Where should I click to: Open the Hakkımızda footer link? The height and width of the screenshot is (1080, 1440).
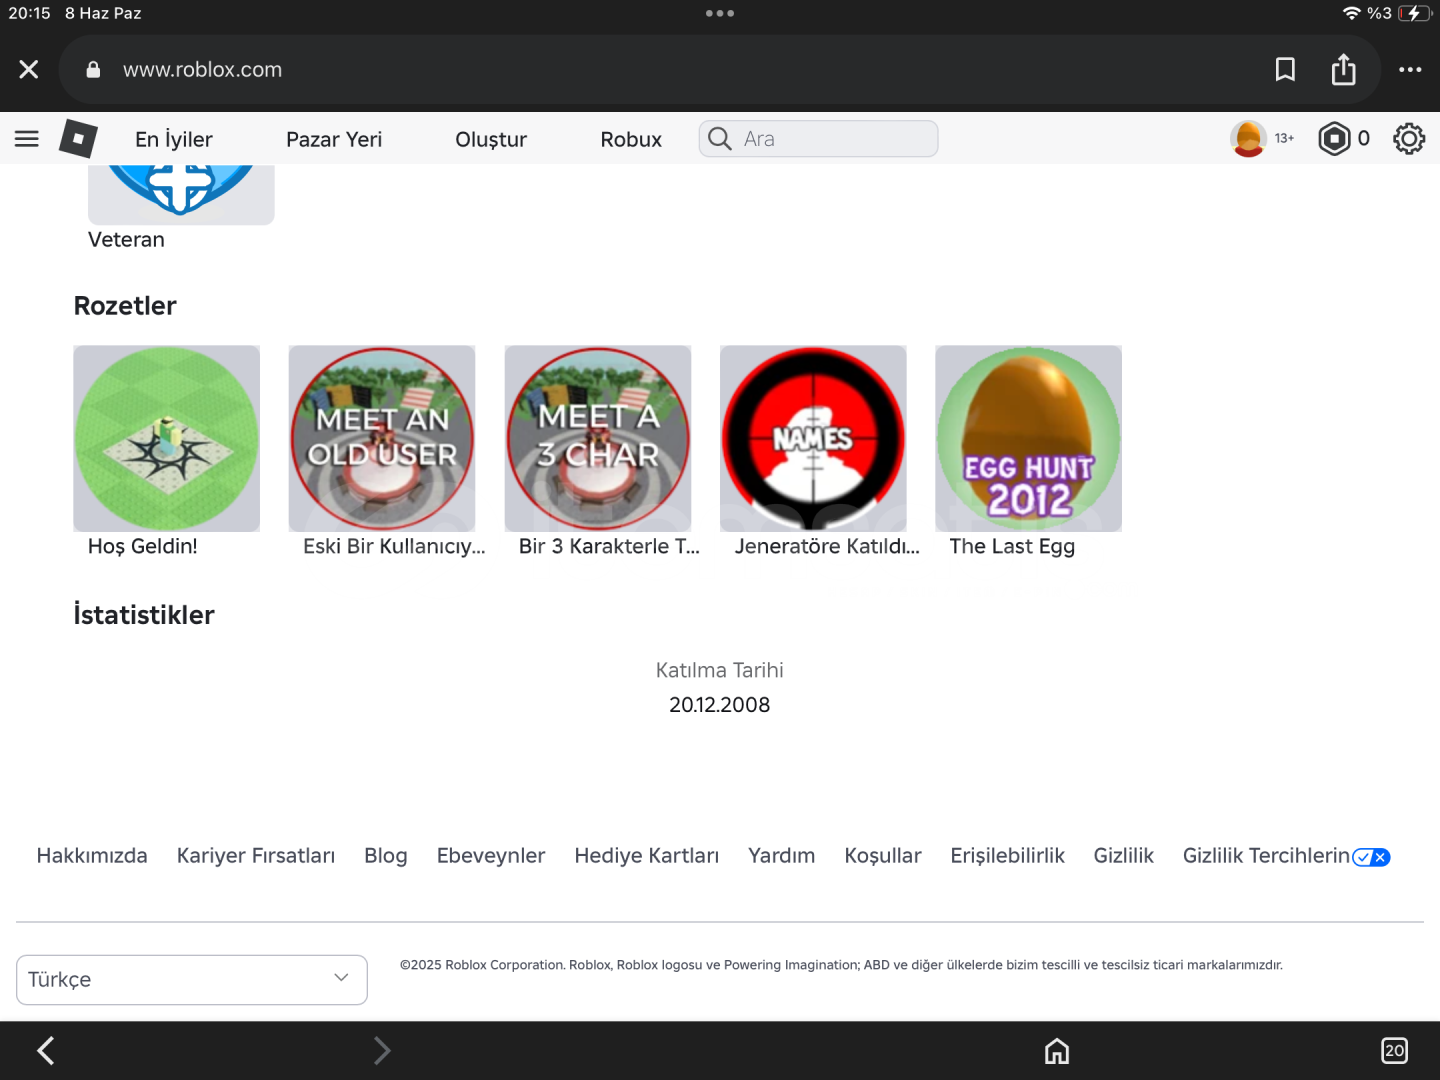click(x=92, y=856)
